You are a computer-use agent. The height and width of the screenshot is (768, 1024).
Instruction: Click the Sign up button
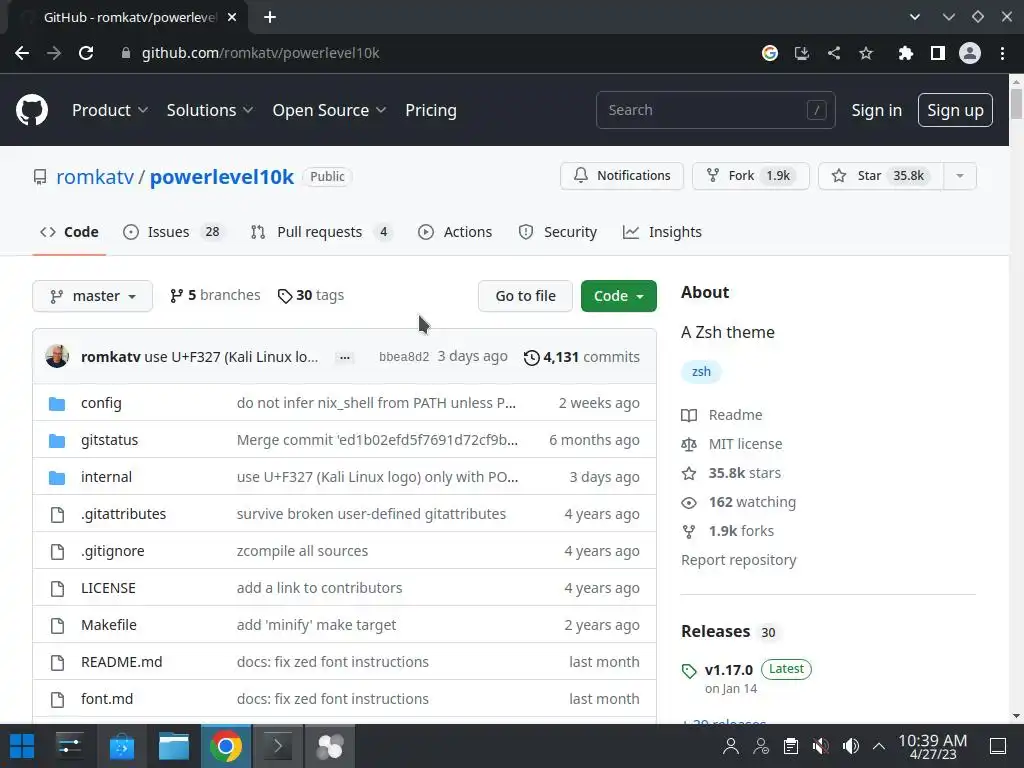point(955,110)
